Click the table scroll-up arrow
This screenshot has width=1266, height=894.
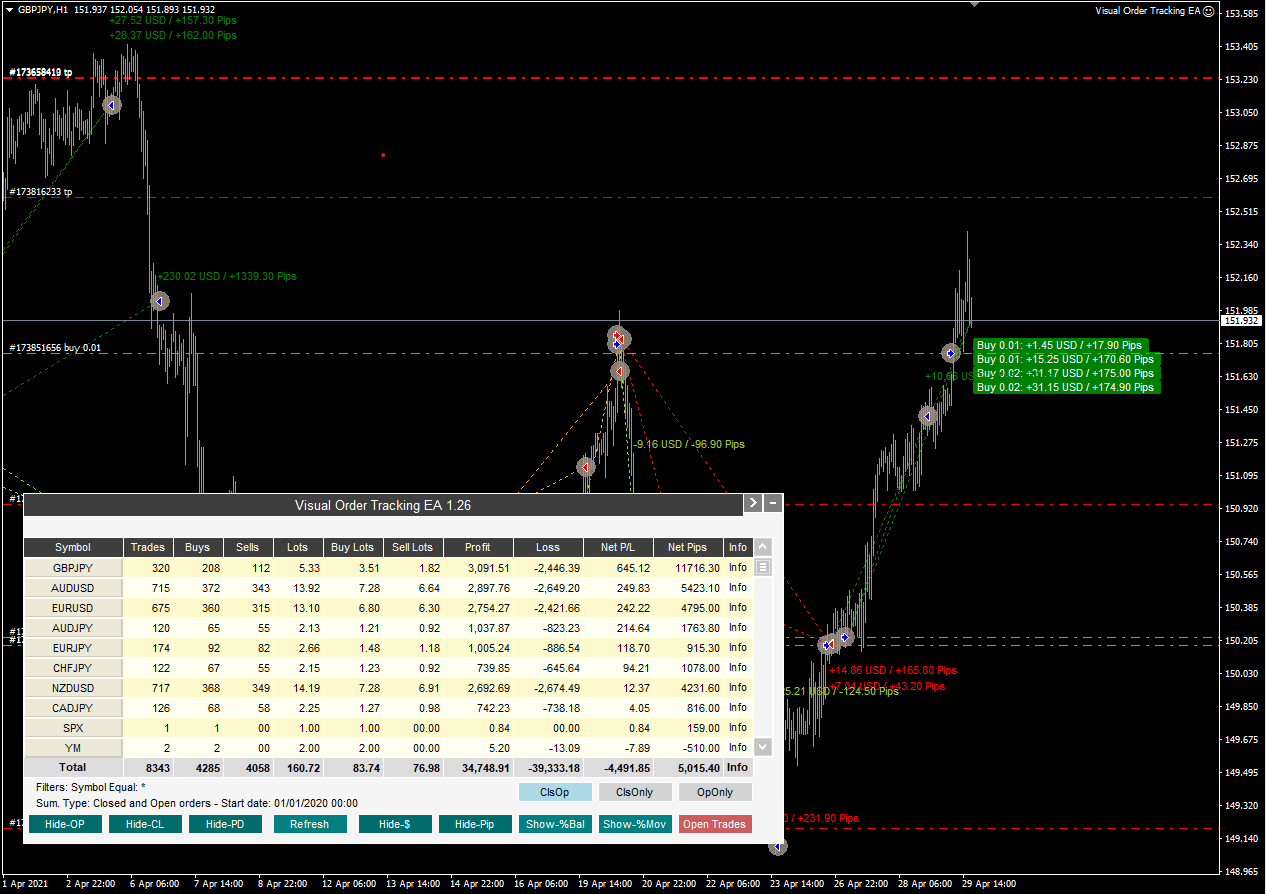click(763, 547)
